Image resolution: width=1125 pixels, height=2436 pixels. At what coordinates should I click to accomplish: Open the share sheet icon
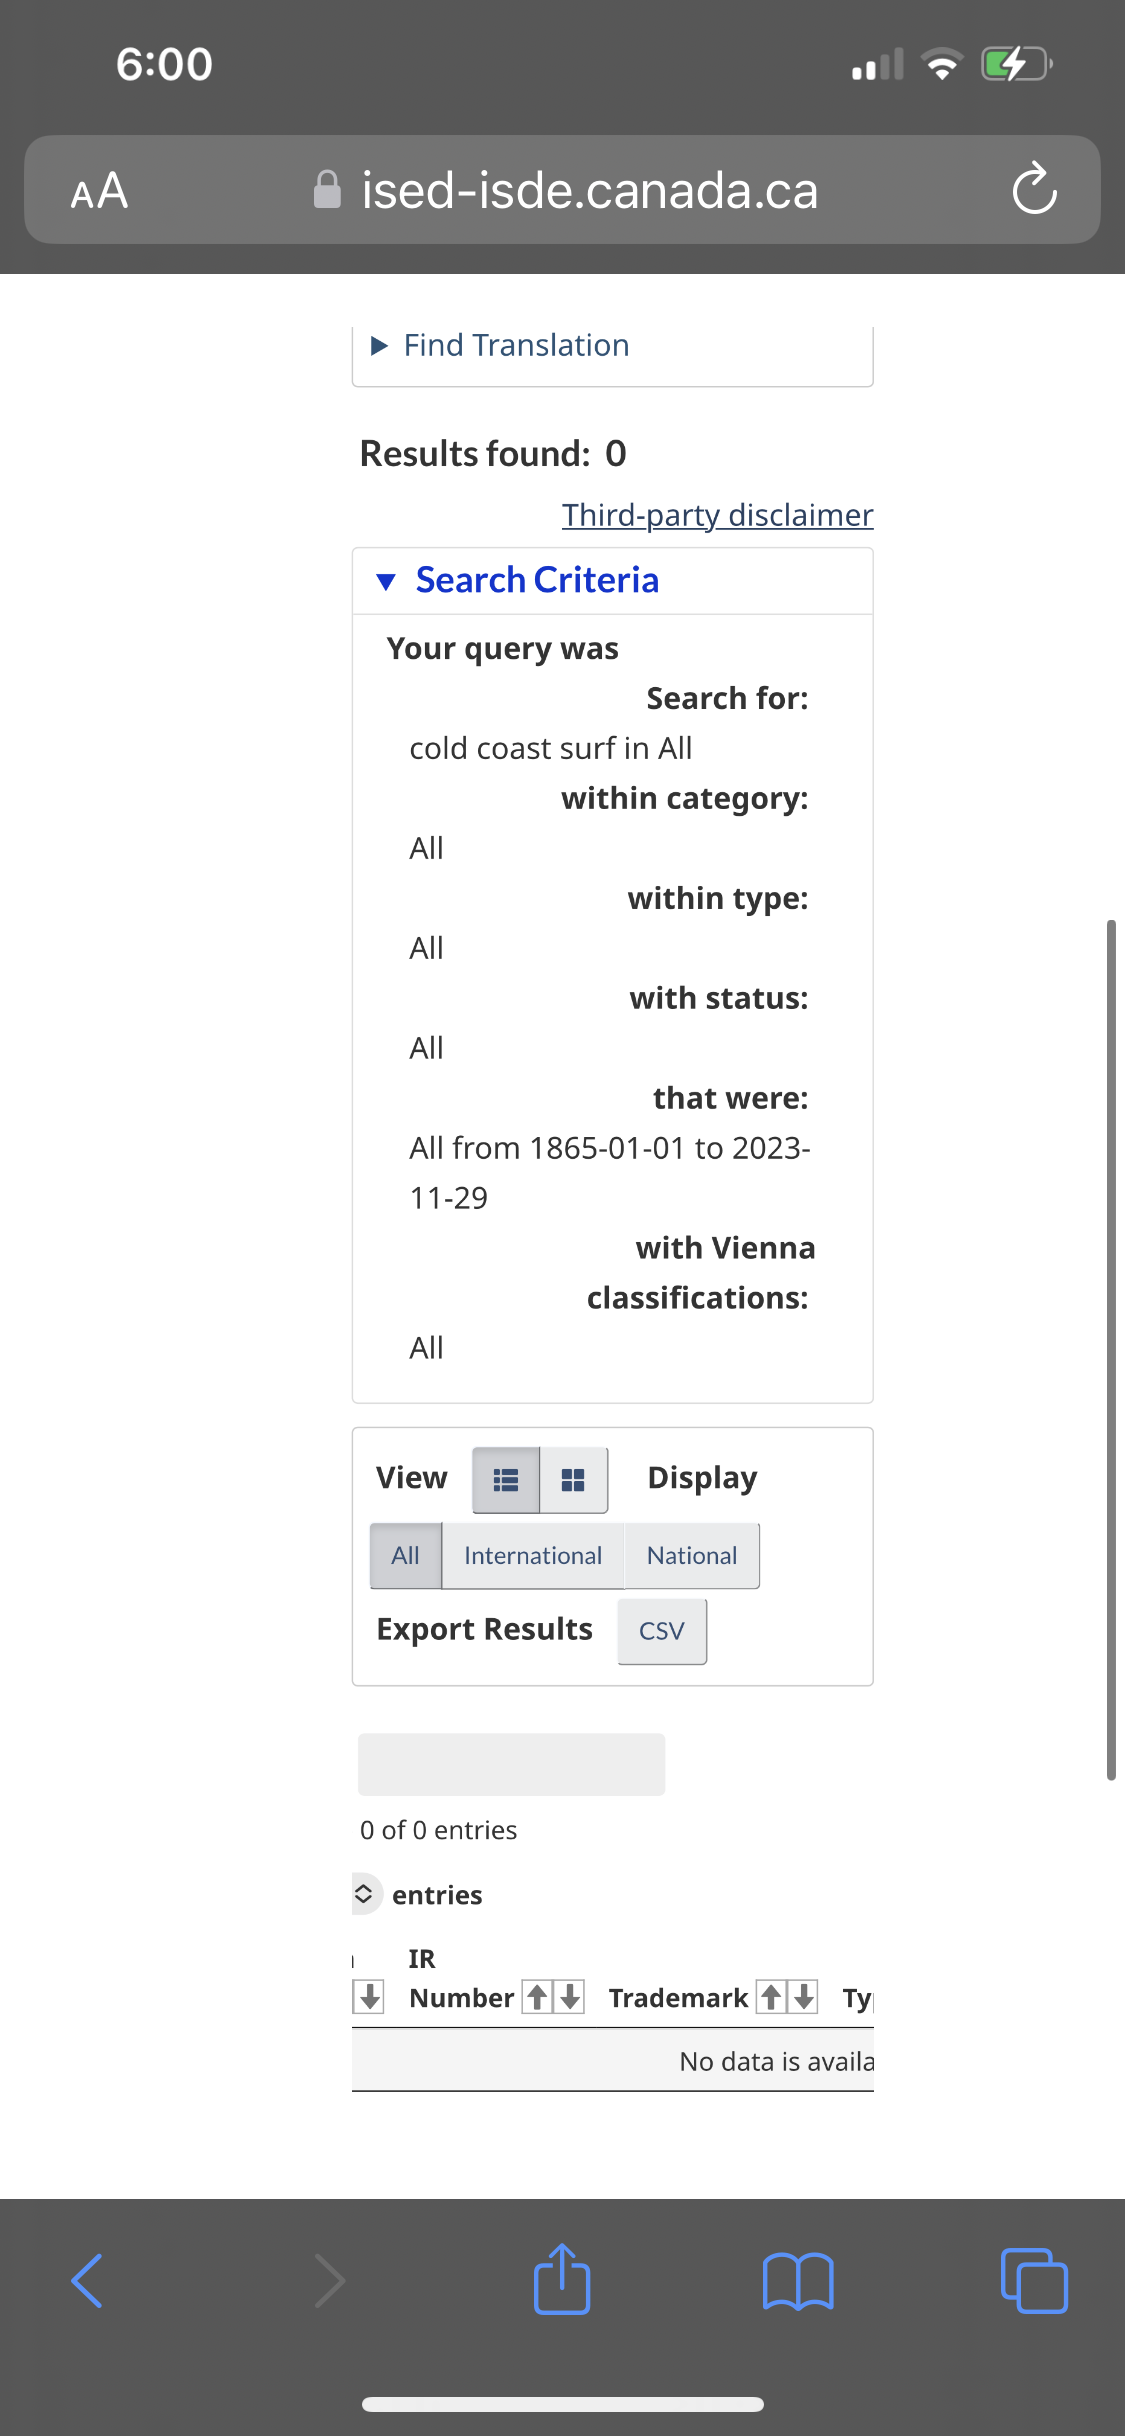562,2280
